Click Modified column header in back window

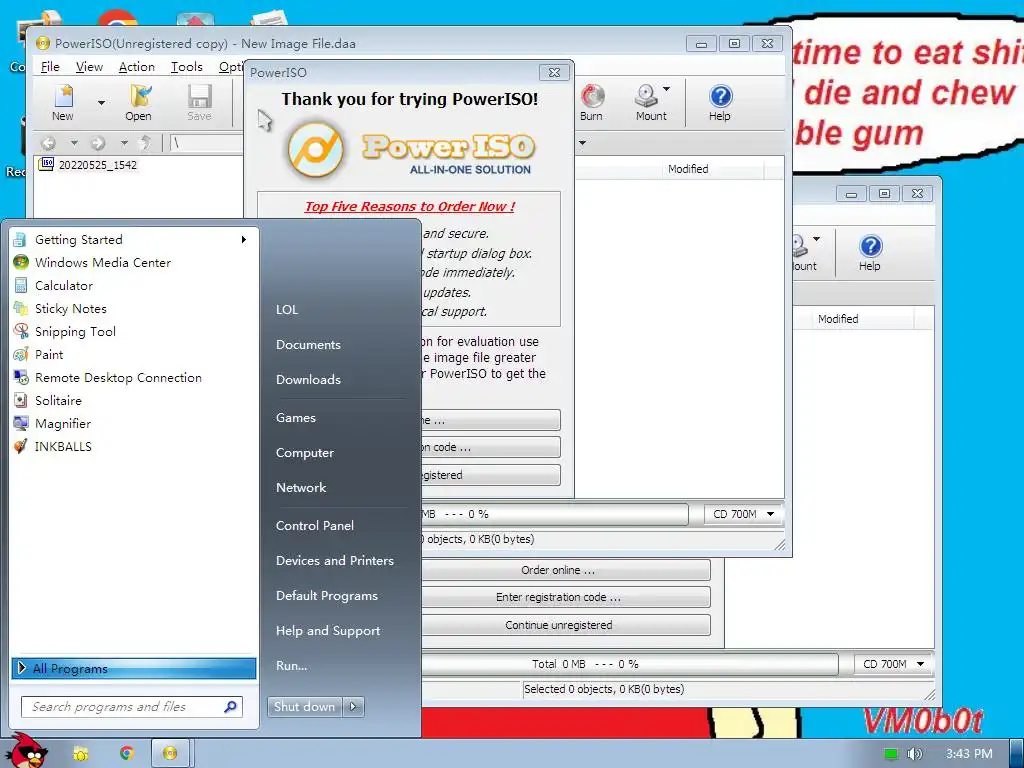838,319
